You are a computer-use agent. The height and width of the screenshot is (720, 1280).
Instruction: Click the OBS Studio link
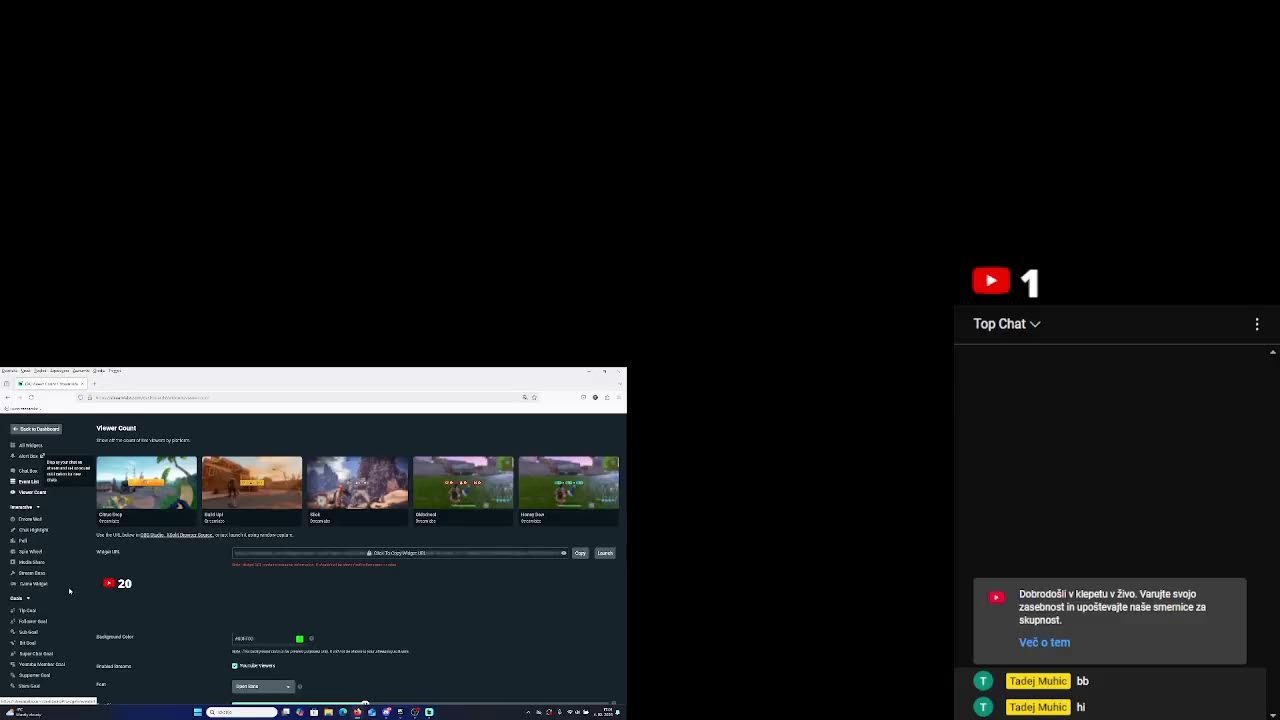pyautogui.click(x=153, y=535)
